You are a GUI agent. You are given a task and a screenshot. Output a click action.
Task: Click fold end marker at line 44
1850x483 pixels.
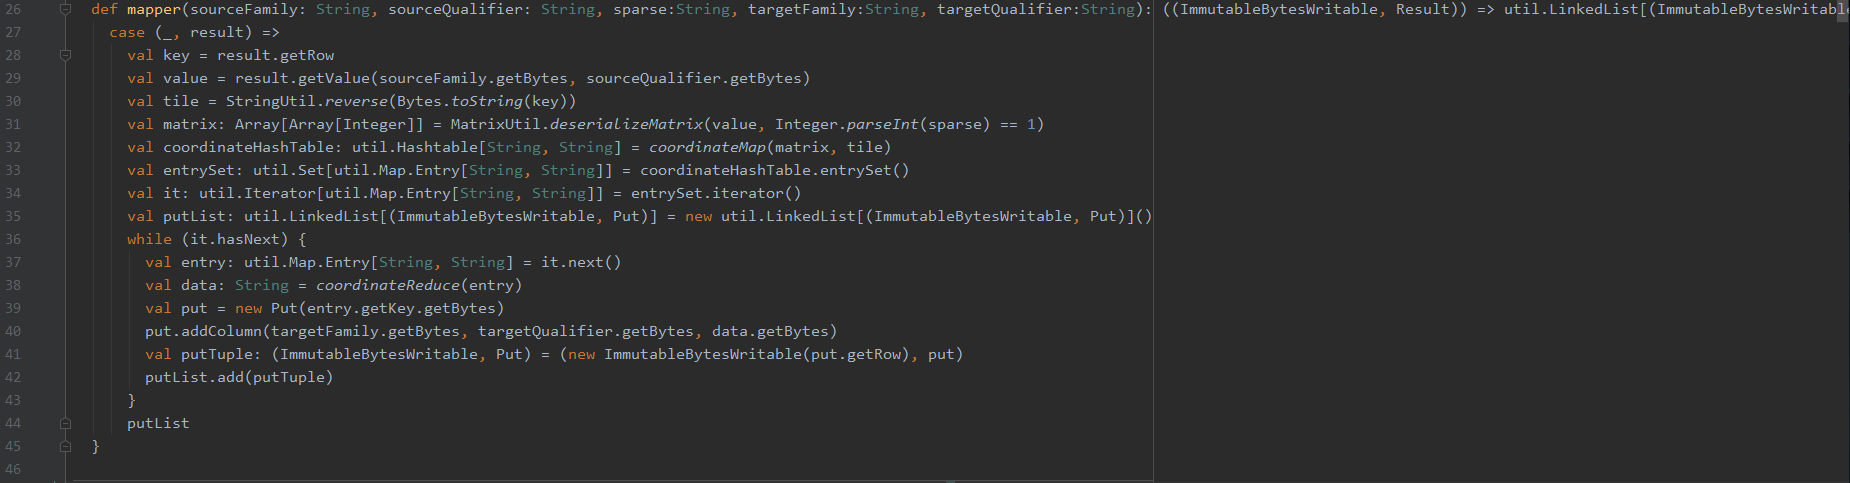[x=65, y=423]
